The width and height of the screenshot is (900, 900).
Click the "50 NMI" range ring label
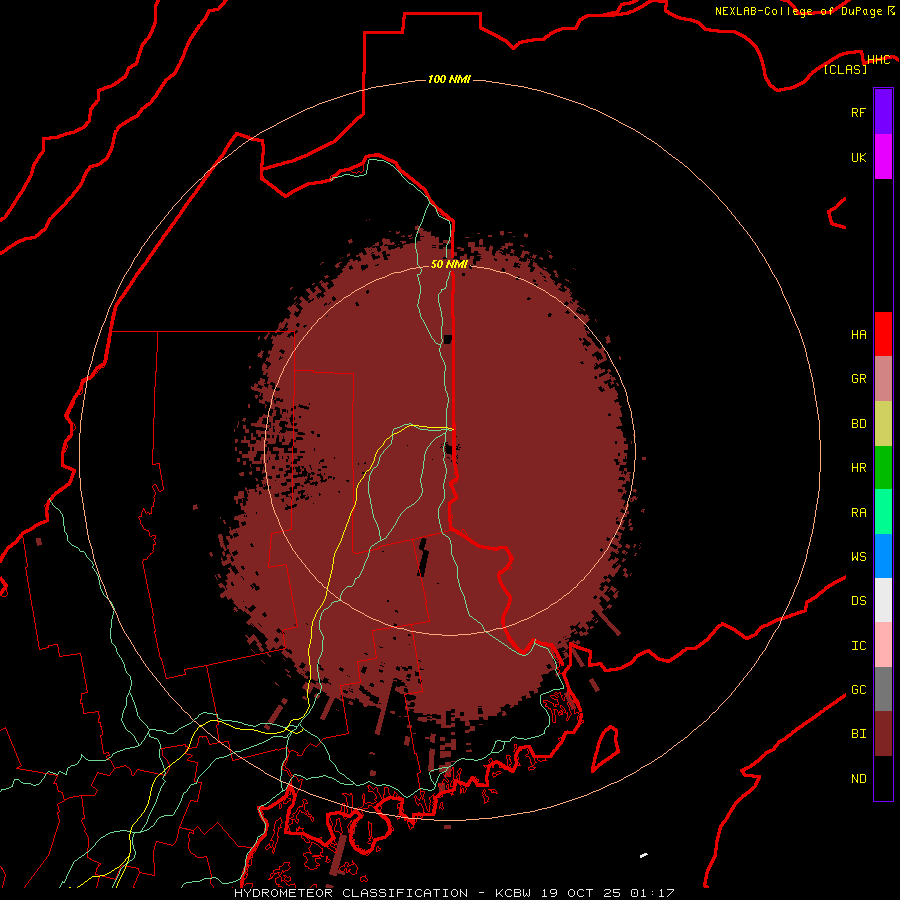click(x=449, y=264)
